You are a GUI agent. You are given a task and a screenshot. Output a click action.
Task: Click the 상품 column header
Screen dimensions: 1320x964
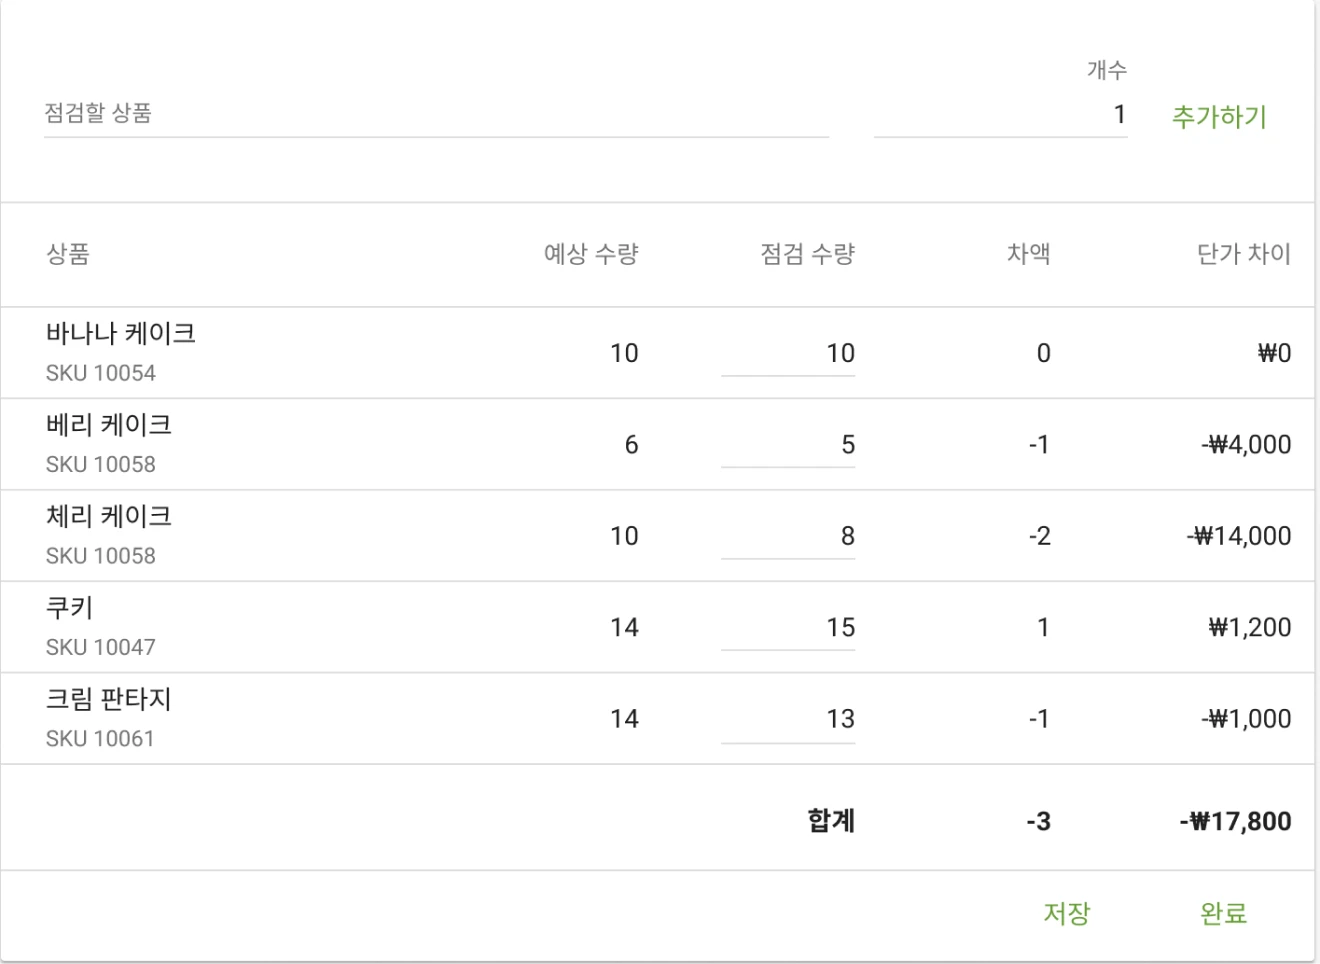click(68, 254)
